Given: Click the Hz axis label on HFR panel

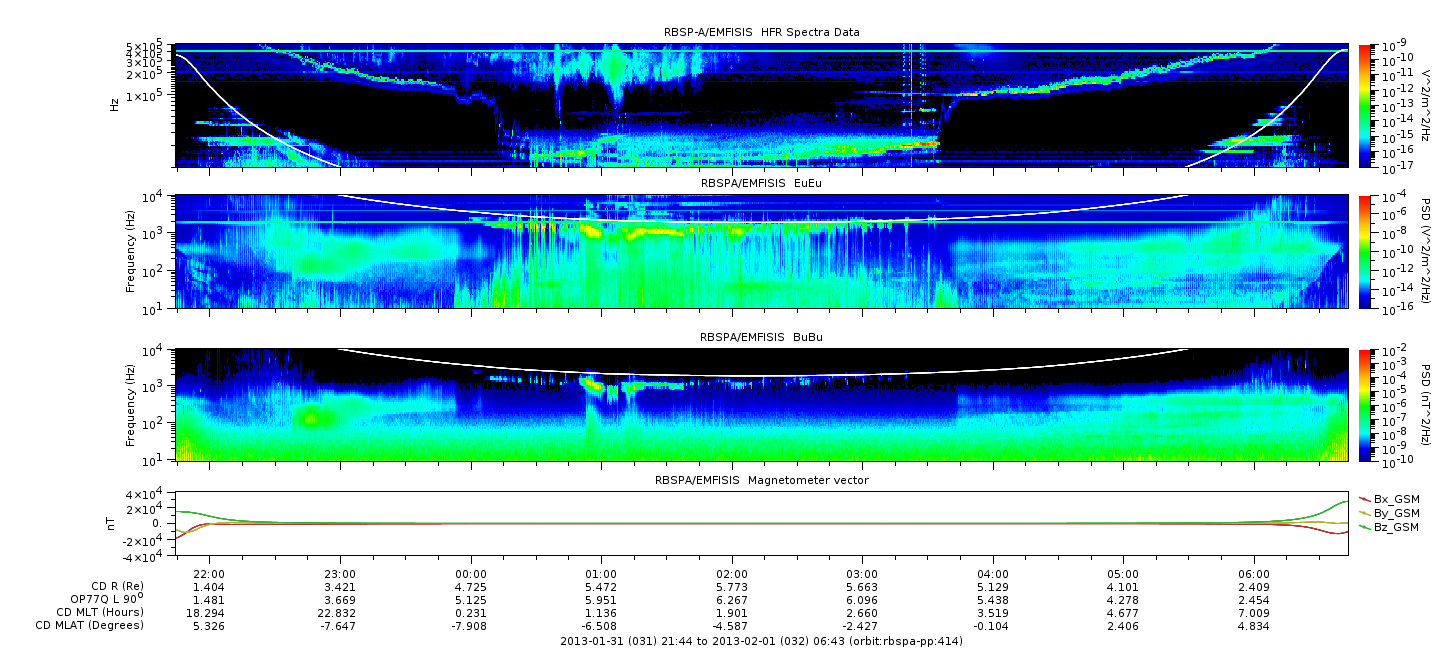Looking at the screenshot, I should (116, 104).
